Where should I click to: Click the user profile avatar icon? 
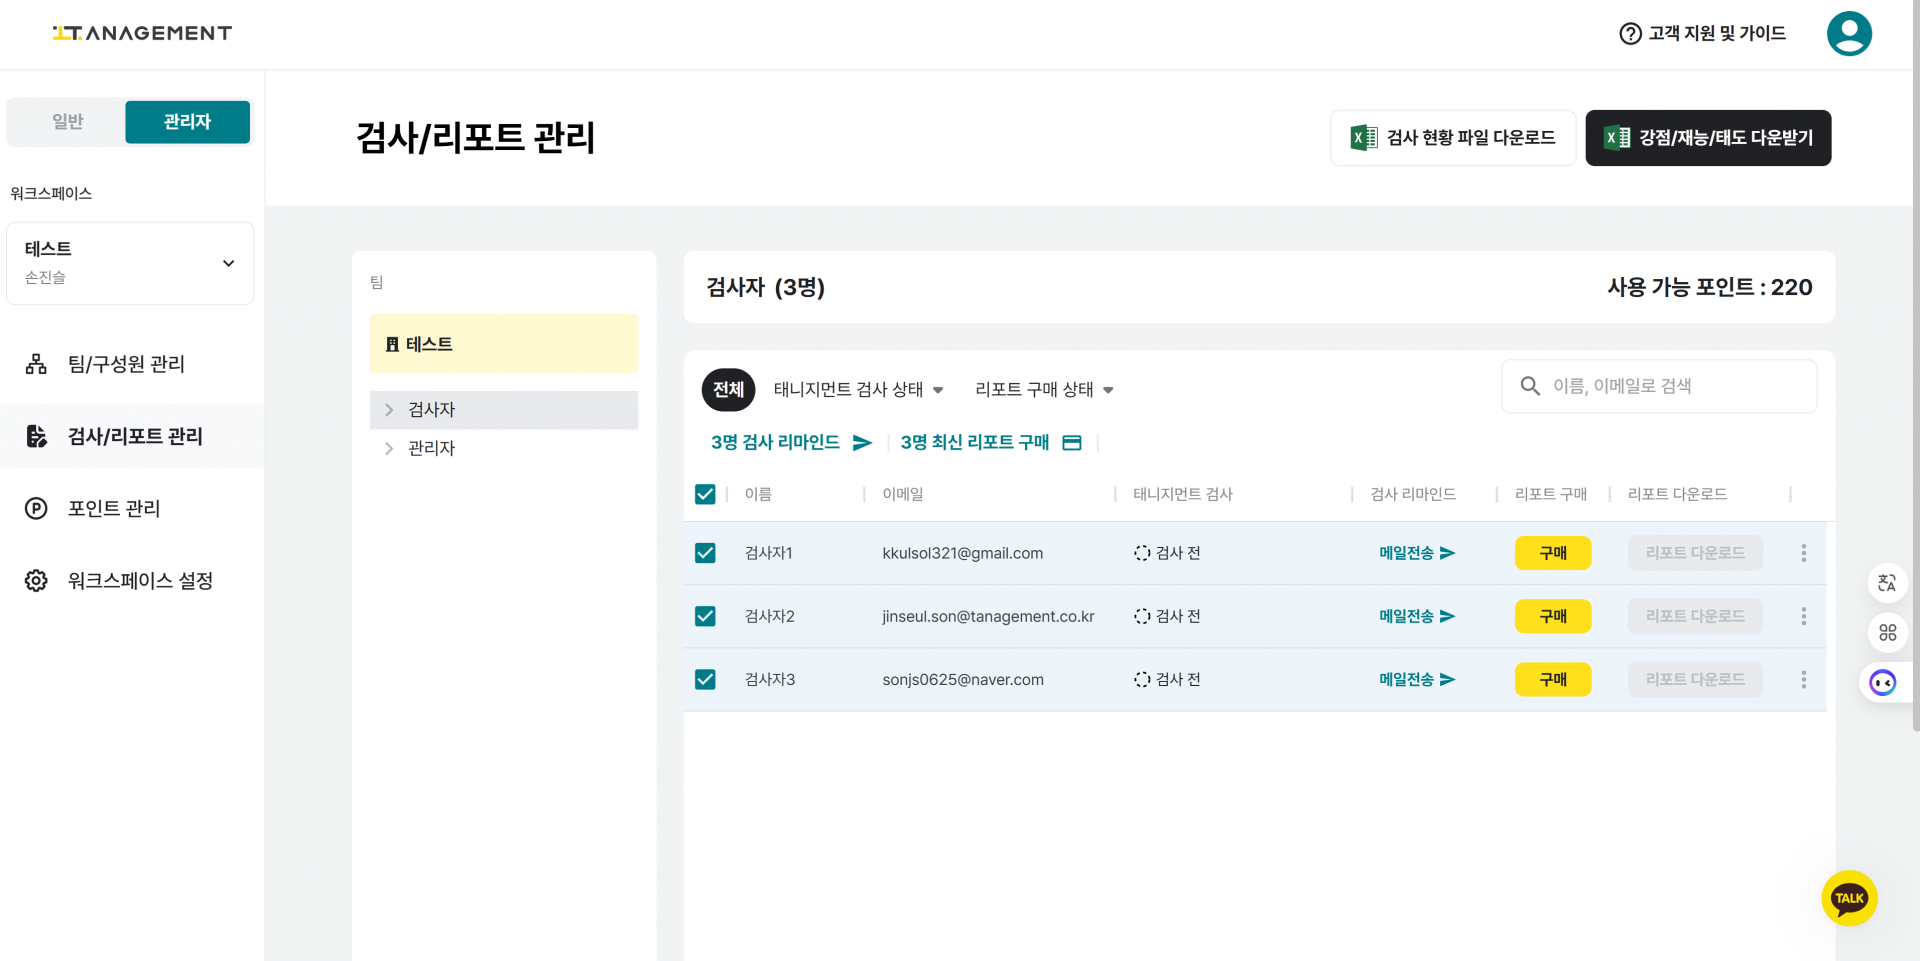(x=1848, y=34)
